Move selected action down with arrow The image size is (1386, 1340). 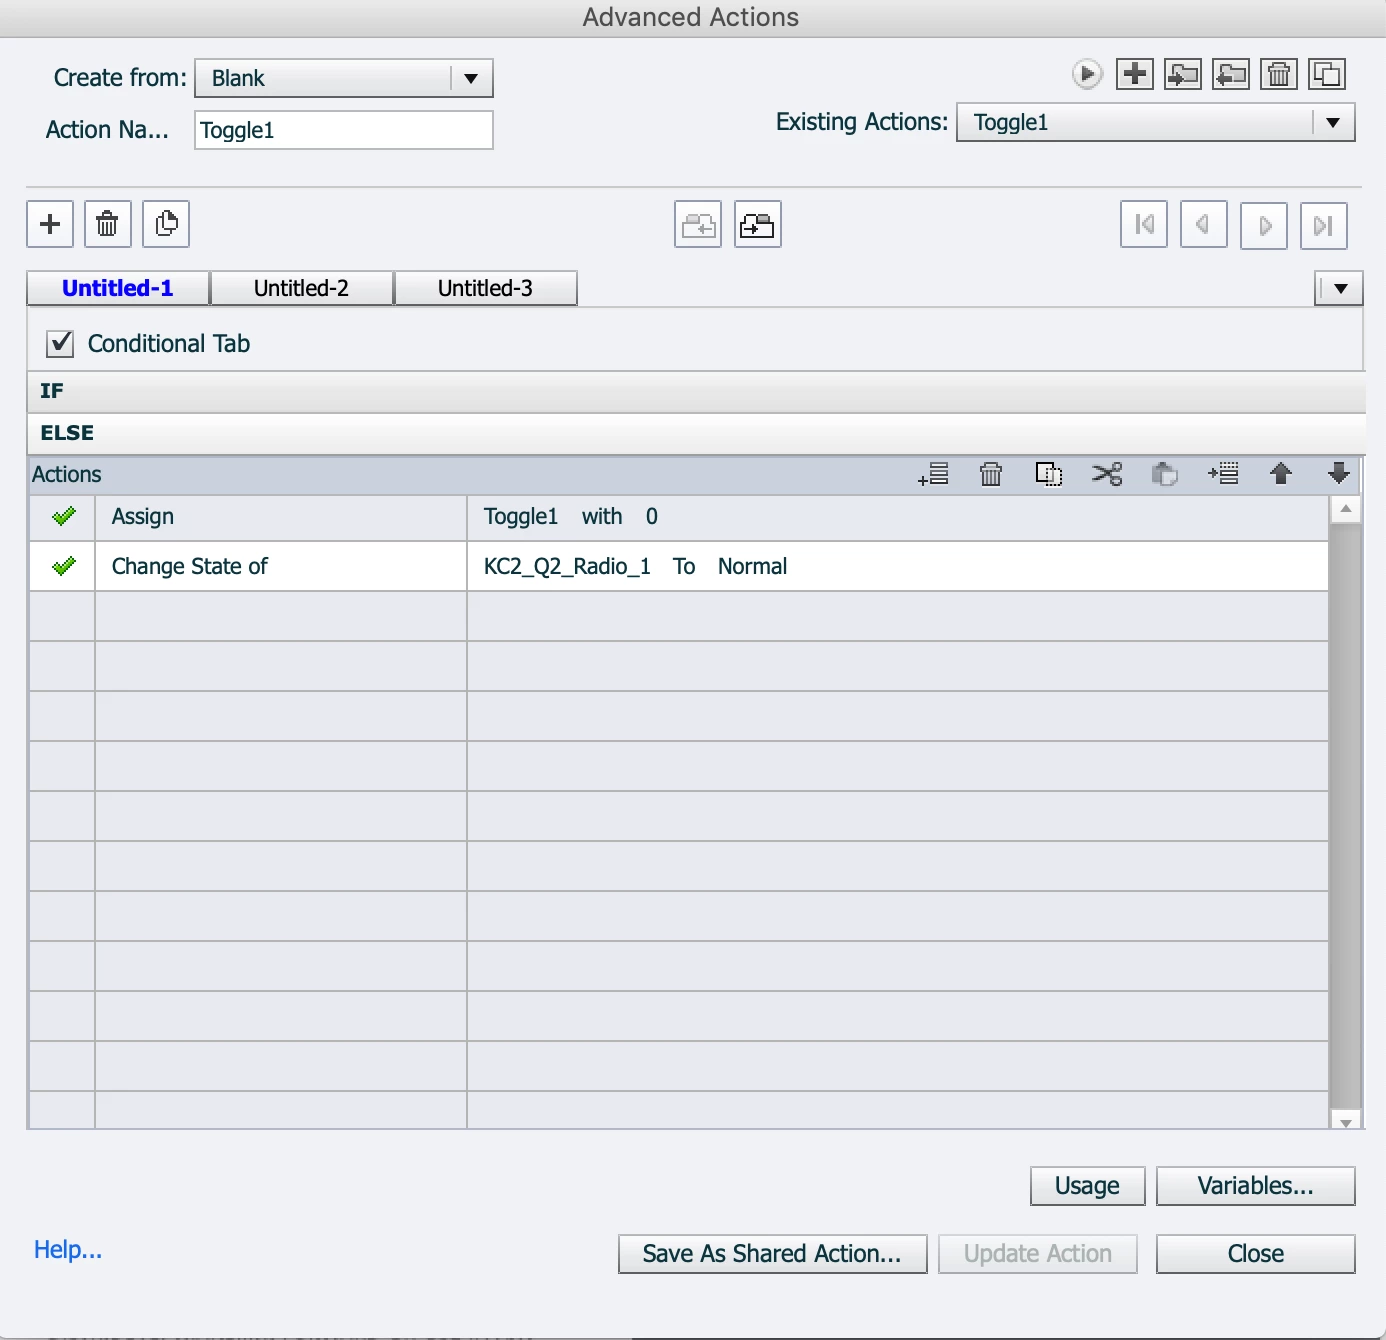[1339, 474]
